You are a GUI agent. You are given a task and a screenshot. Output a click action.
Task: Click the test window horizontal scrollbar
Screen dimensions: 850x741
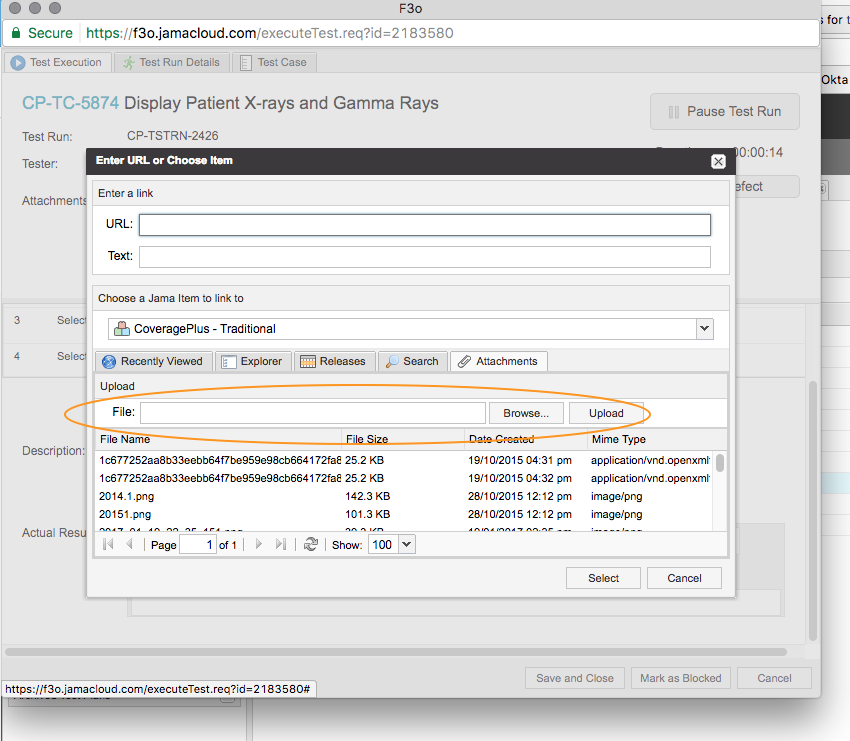(x=396, y=652)
